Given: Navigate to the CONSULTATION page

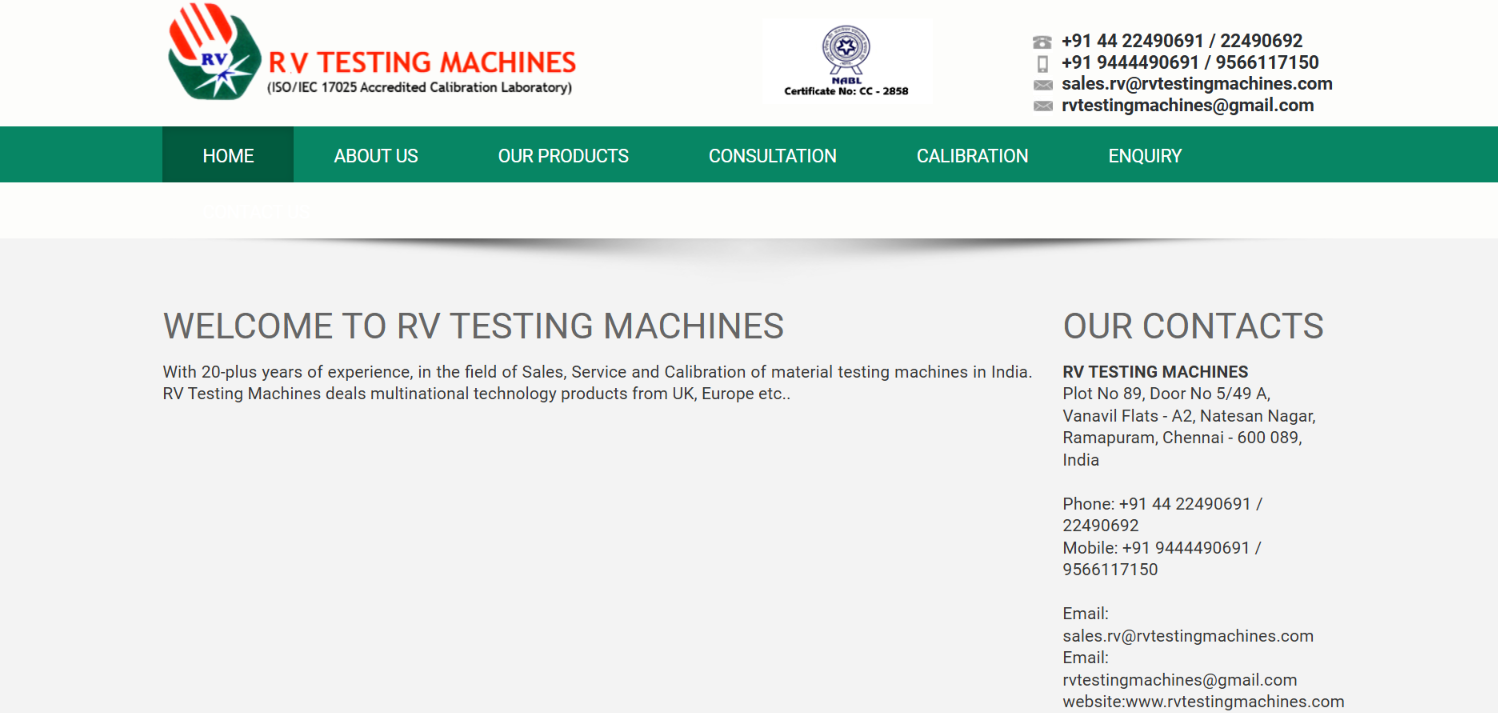Looking at the screenshot, I should click(x=772, y=155).
